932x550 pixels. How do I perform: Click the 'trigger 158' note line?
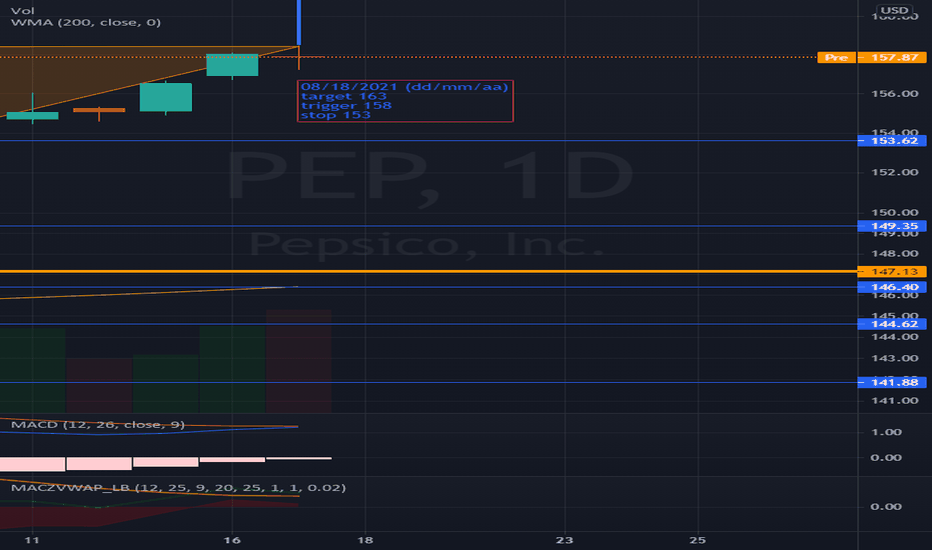[x=346, y=106]
